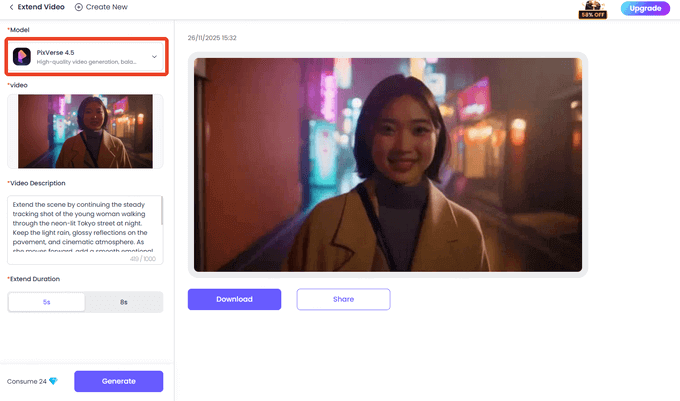Select the 8s extend duration option
The image size is (680, 401).
point(123,302)
